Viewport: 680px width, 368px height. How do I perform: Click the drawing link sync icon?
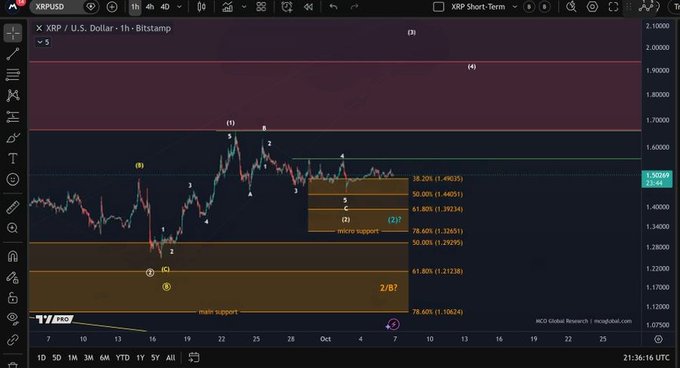[13, 339]
